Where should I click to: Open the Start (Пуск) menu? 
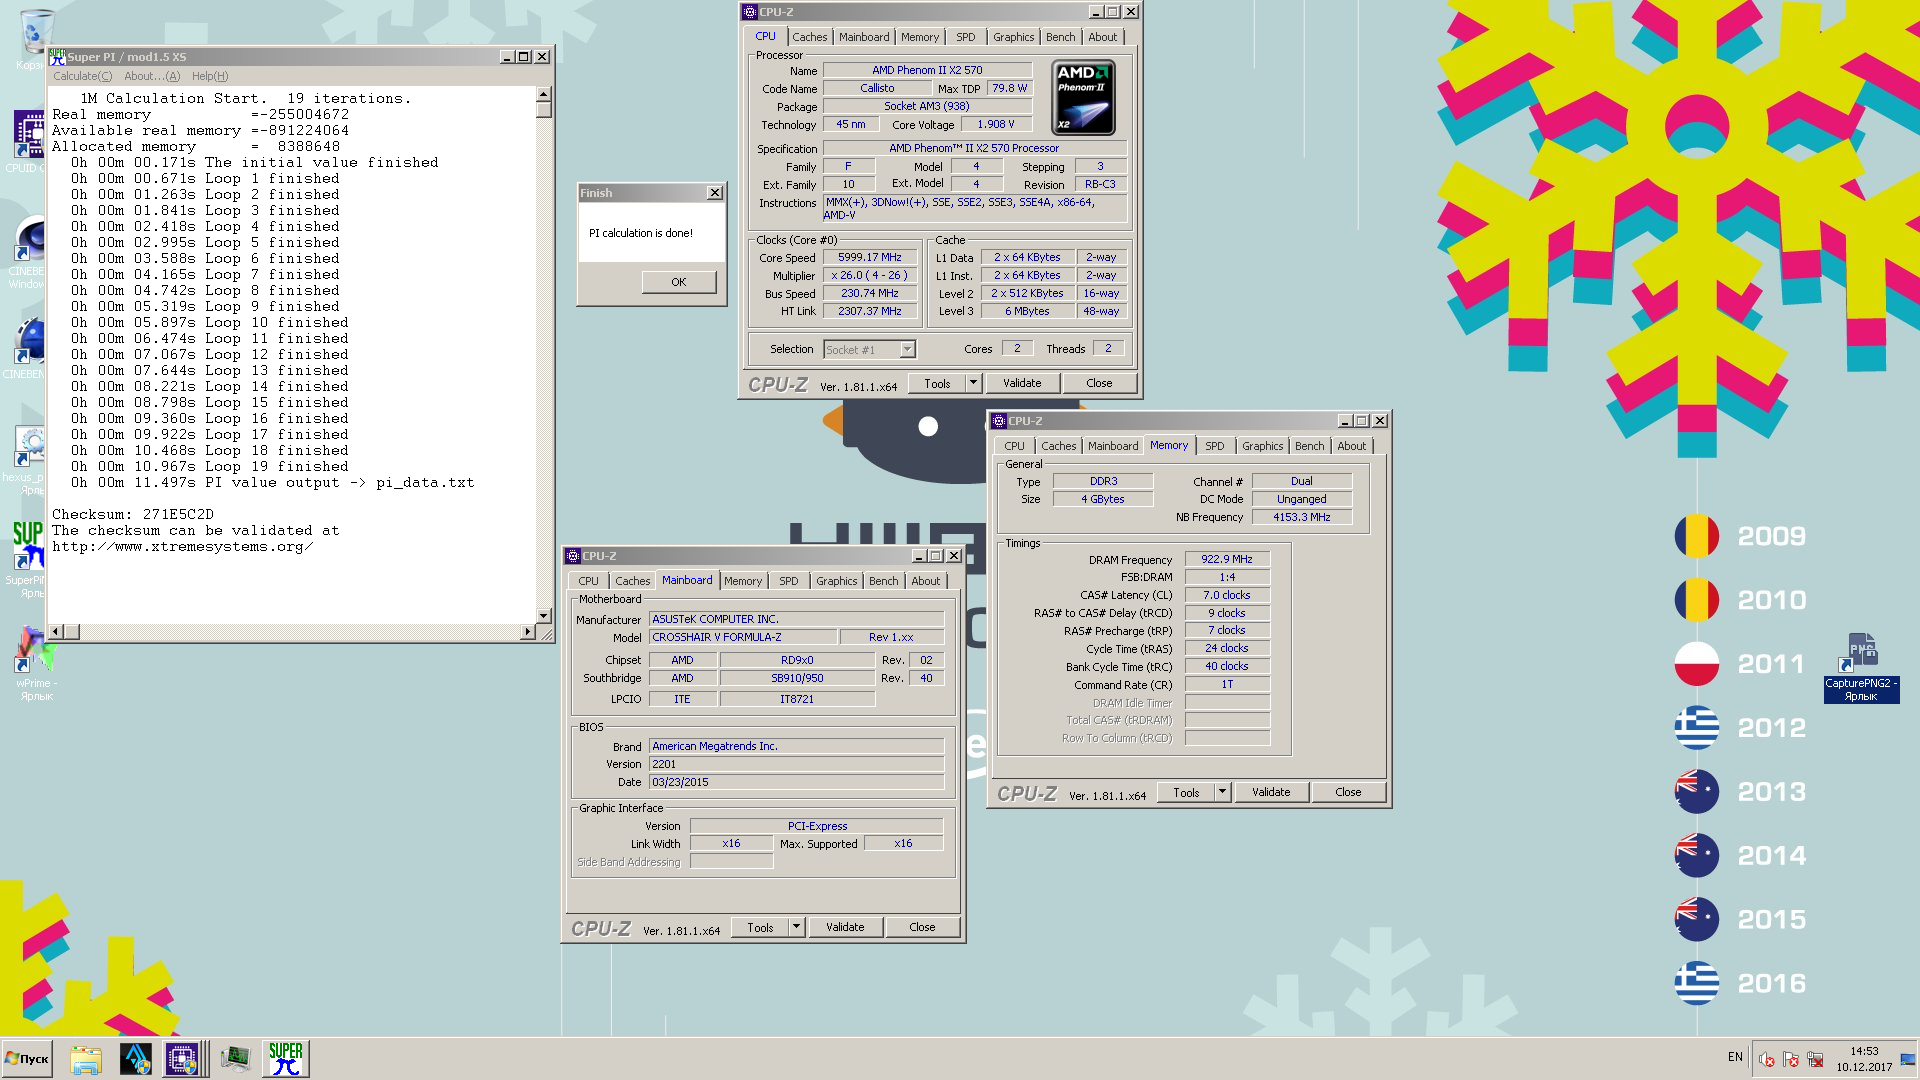coord(27,1059)
